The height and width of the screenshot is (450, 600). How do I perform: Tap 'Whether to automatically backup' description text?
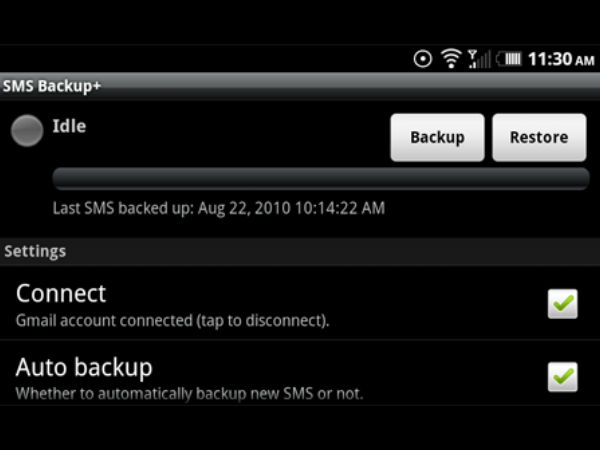(188, 393)
